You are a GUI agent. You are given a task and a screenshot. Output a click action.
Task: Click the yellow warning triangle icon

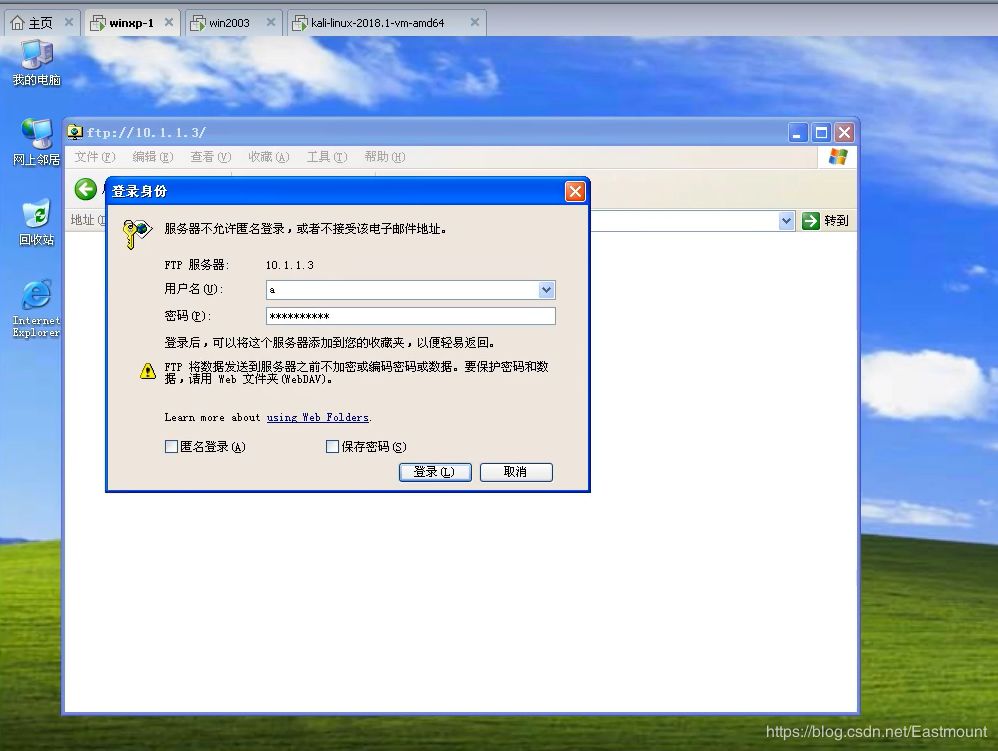(x=148, y=371)
